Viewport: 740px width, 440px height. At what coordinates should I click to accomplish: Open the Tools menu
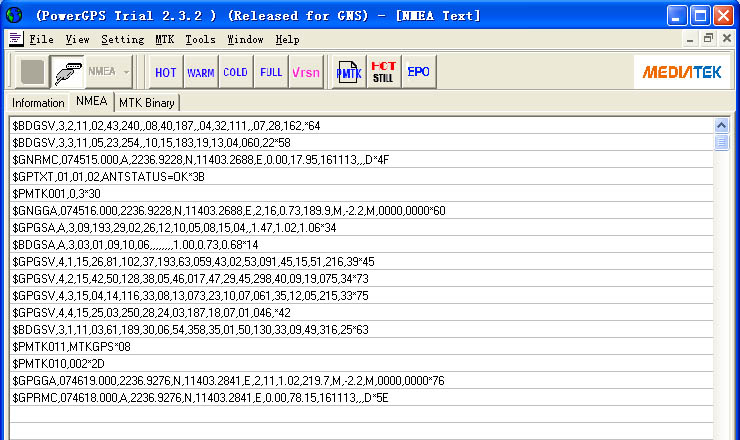(200, 39)
